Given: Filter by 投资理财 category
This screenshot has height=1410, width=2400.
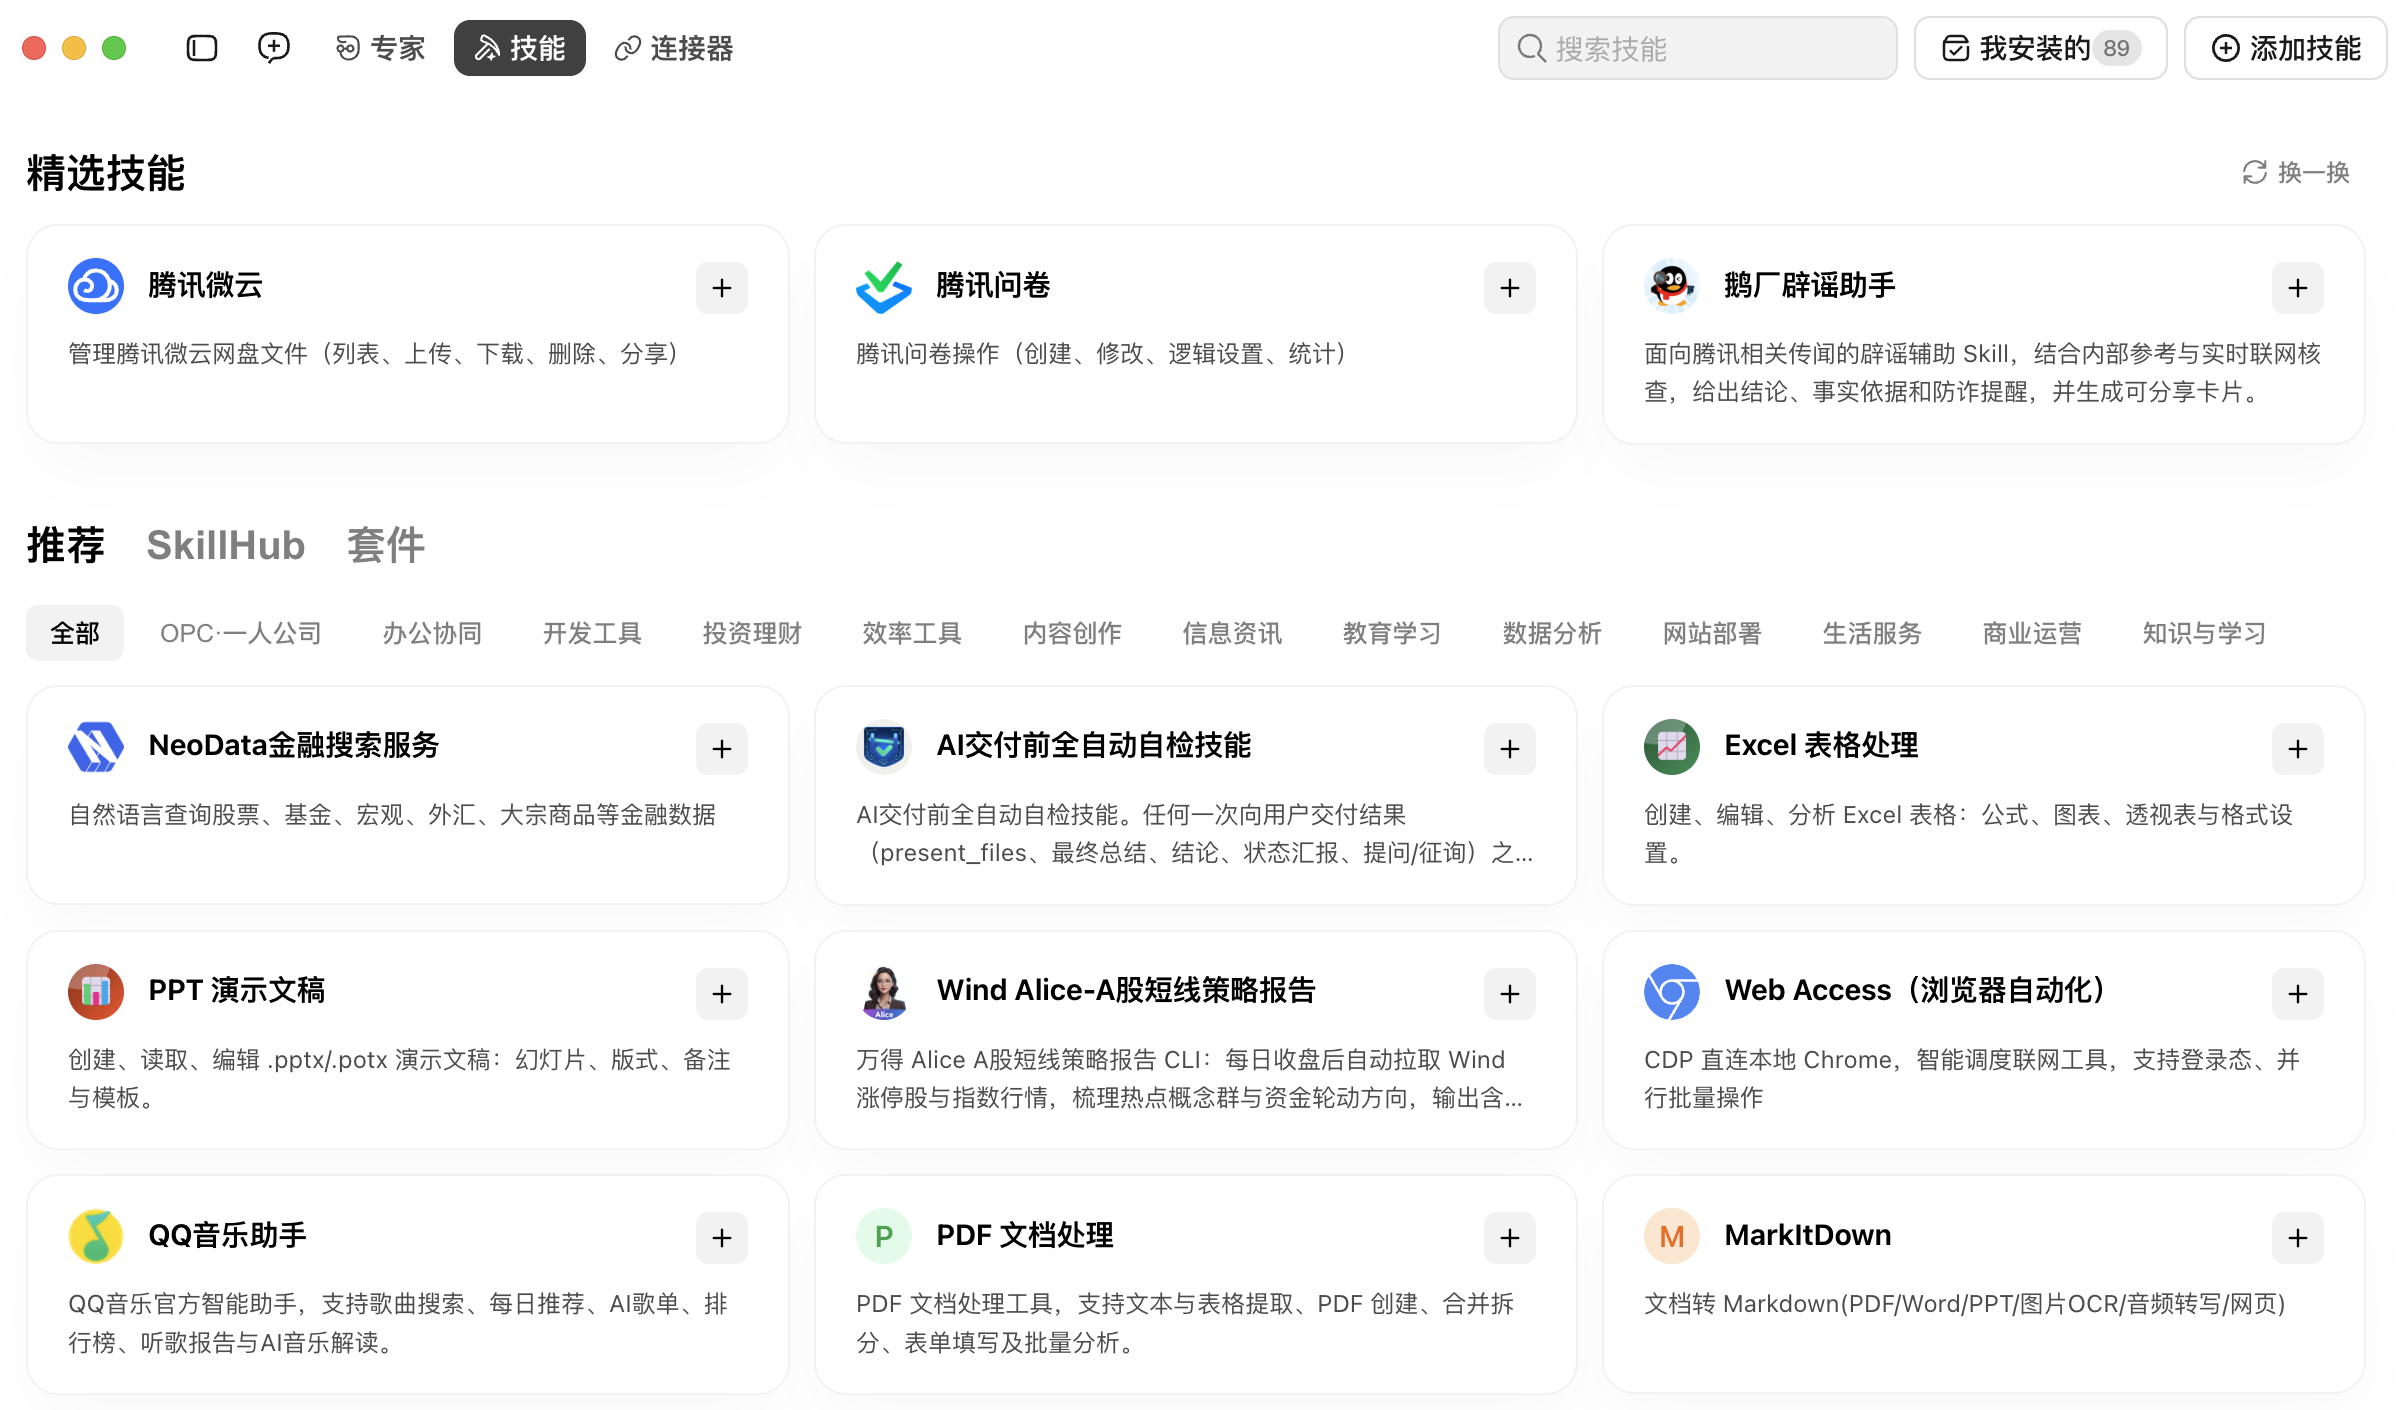Looking at the screenshot, I should click(752, 633).
